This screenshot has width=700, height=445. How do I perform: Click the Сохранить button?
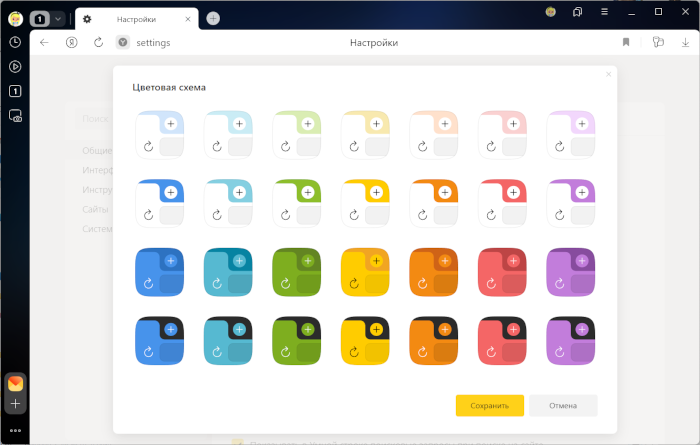click(489, 405)
